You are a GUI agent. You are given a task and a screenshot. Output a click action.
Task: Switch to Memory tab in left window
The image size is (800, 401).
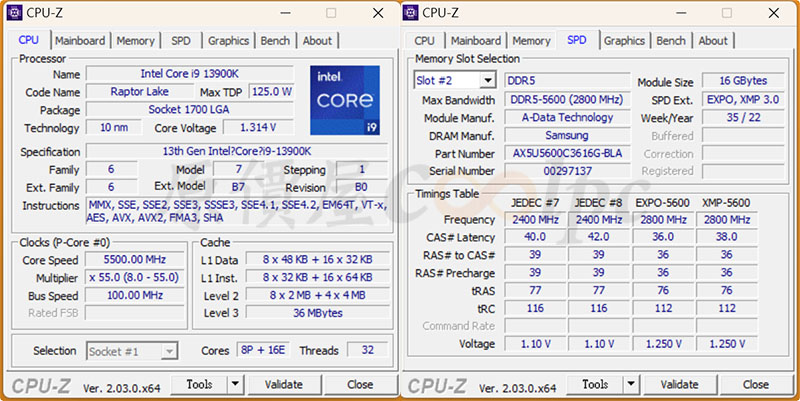click(x=135, y=41)
